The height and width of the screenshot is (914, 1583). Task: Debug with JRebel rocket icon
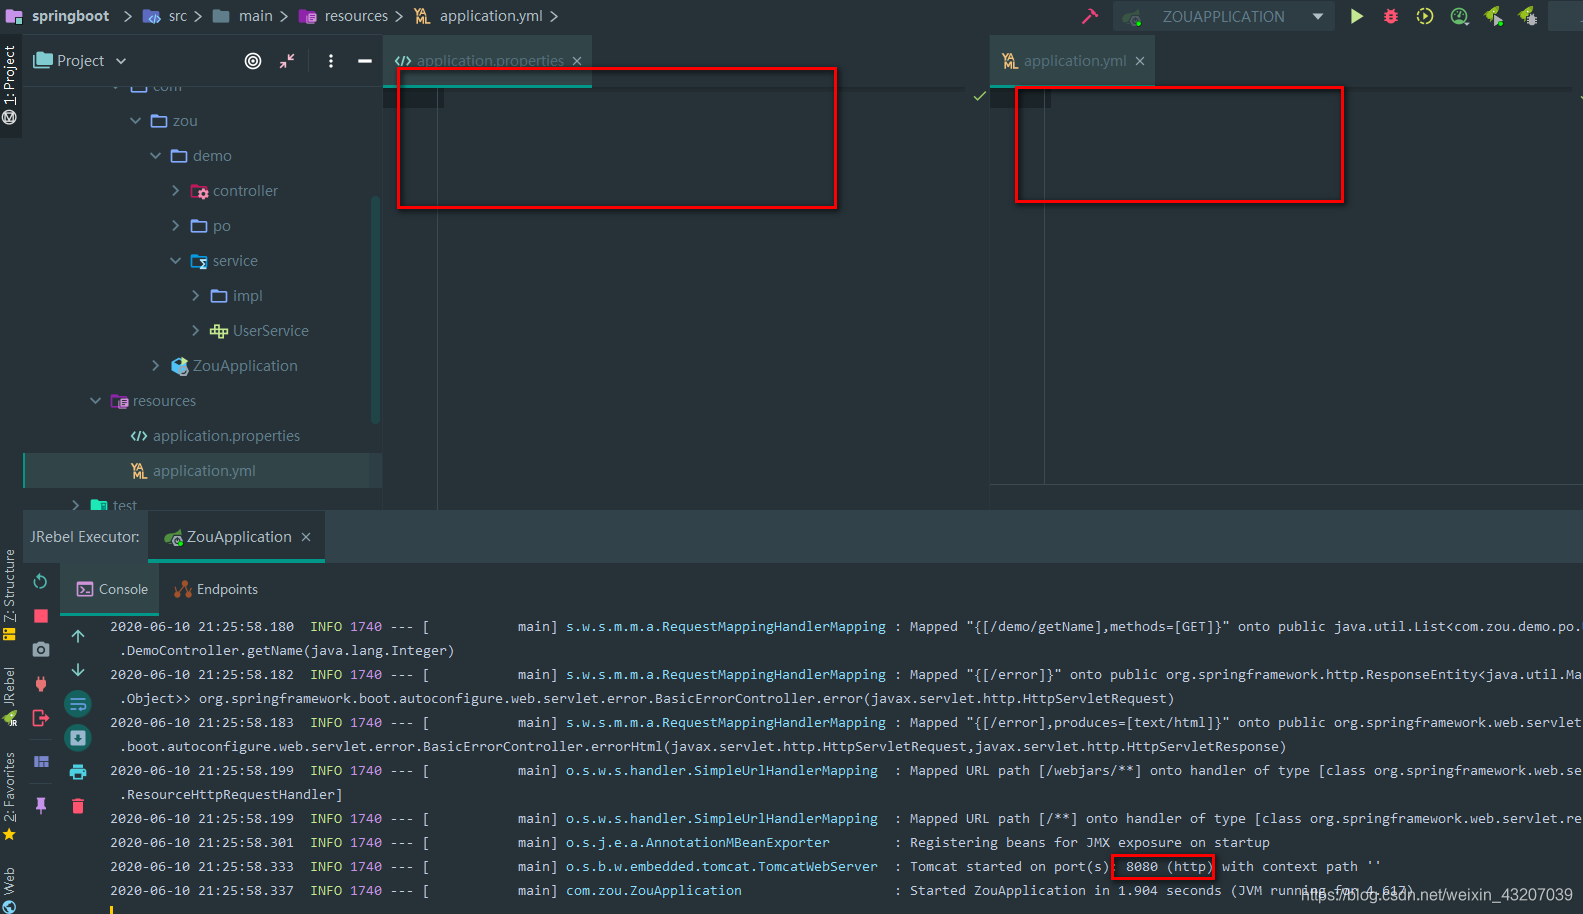(1528, 16)
